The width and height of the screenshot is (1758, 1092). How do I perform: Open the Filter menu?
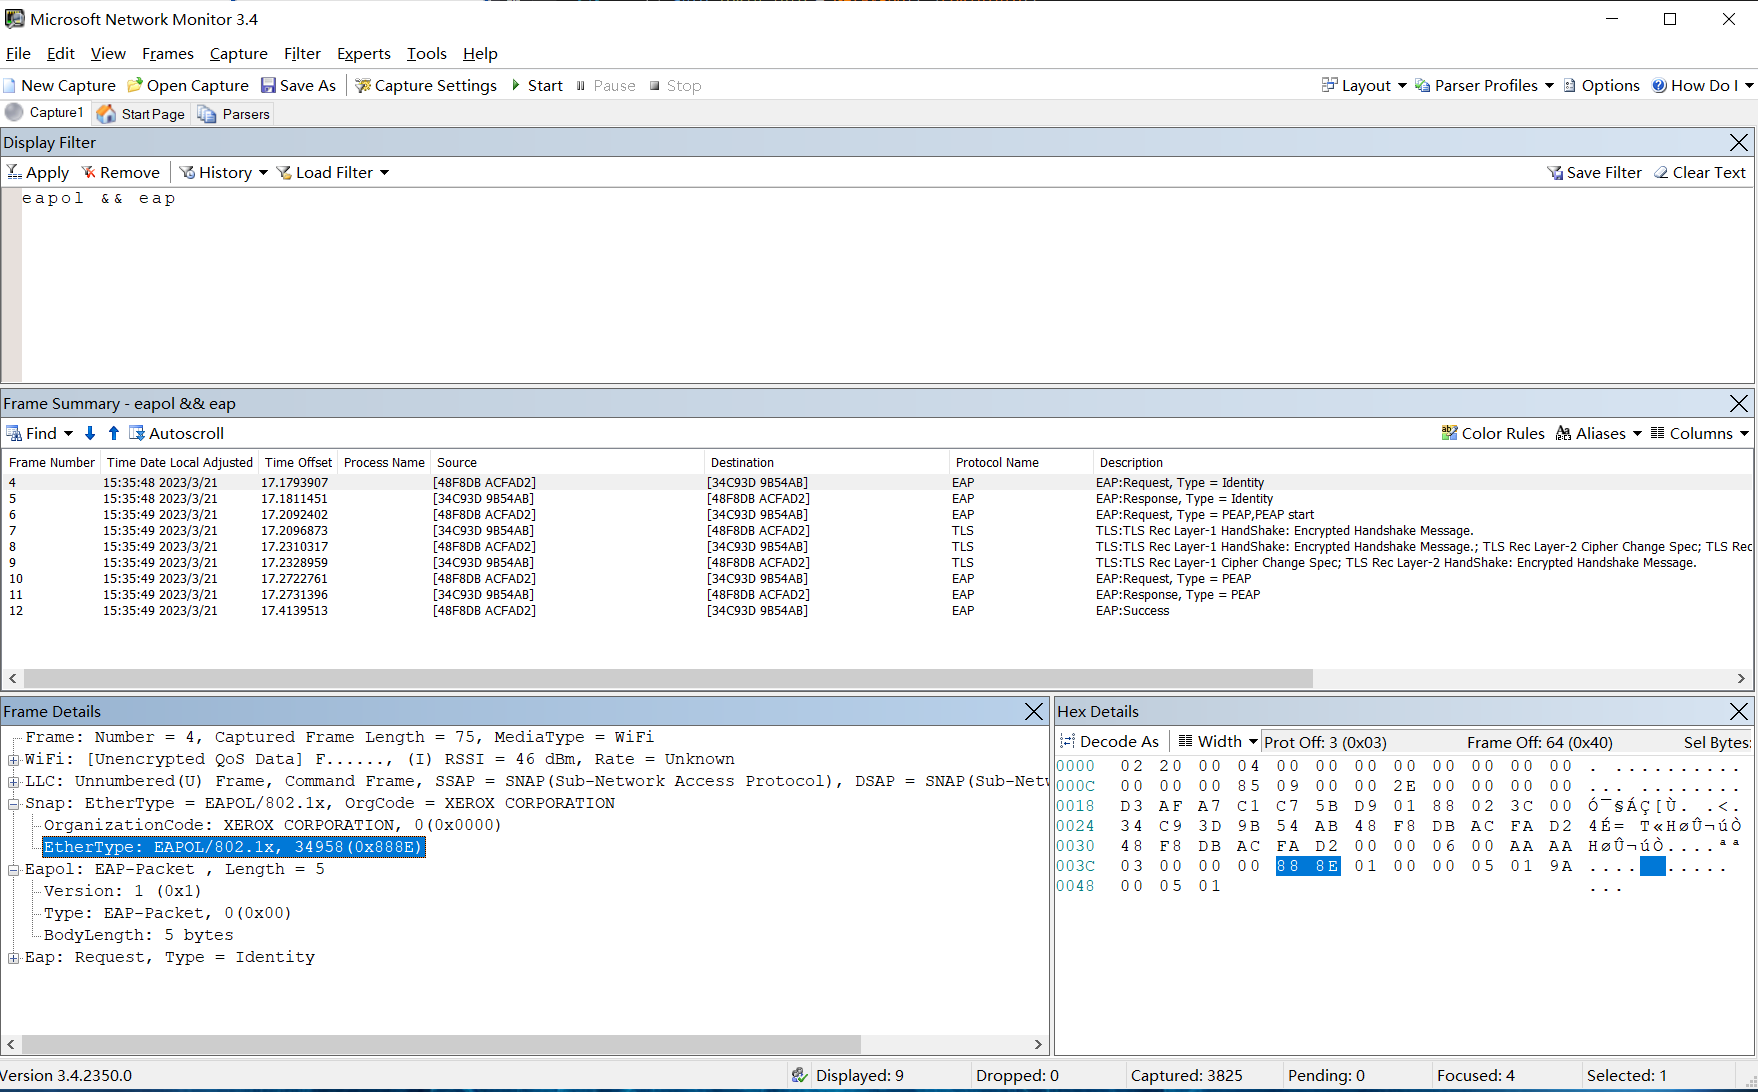point(302,54)
